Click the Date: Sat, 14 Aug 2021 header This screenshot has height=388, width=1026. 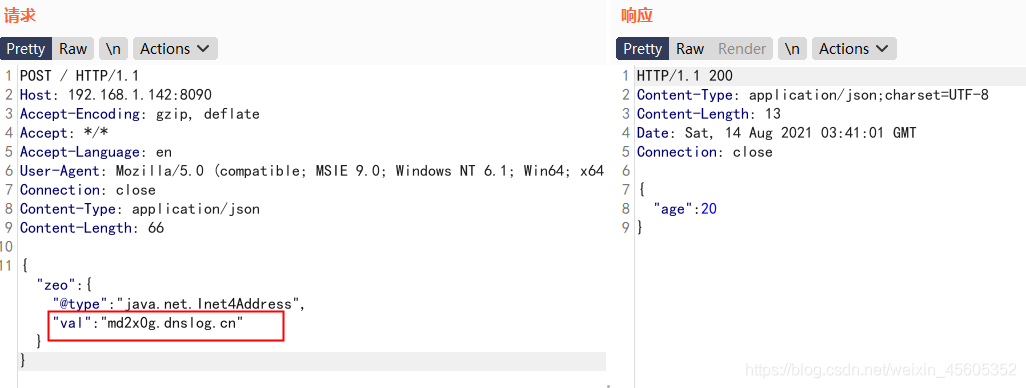pyautogui.click(x=777, y=133)
